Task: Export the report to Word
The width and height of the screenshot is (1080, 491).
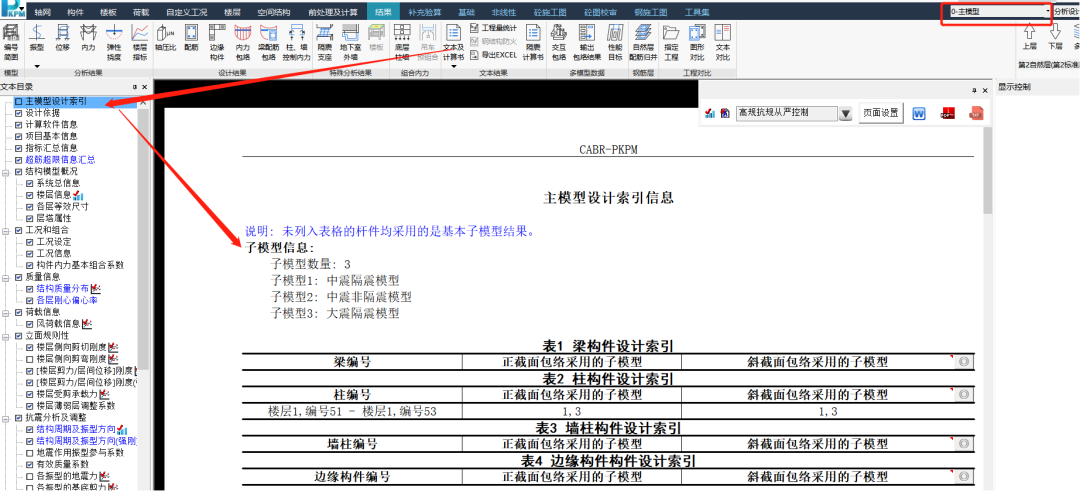Action: tap(918, 114)
